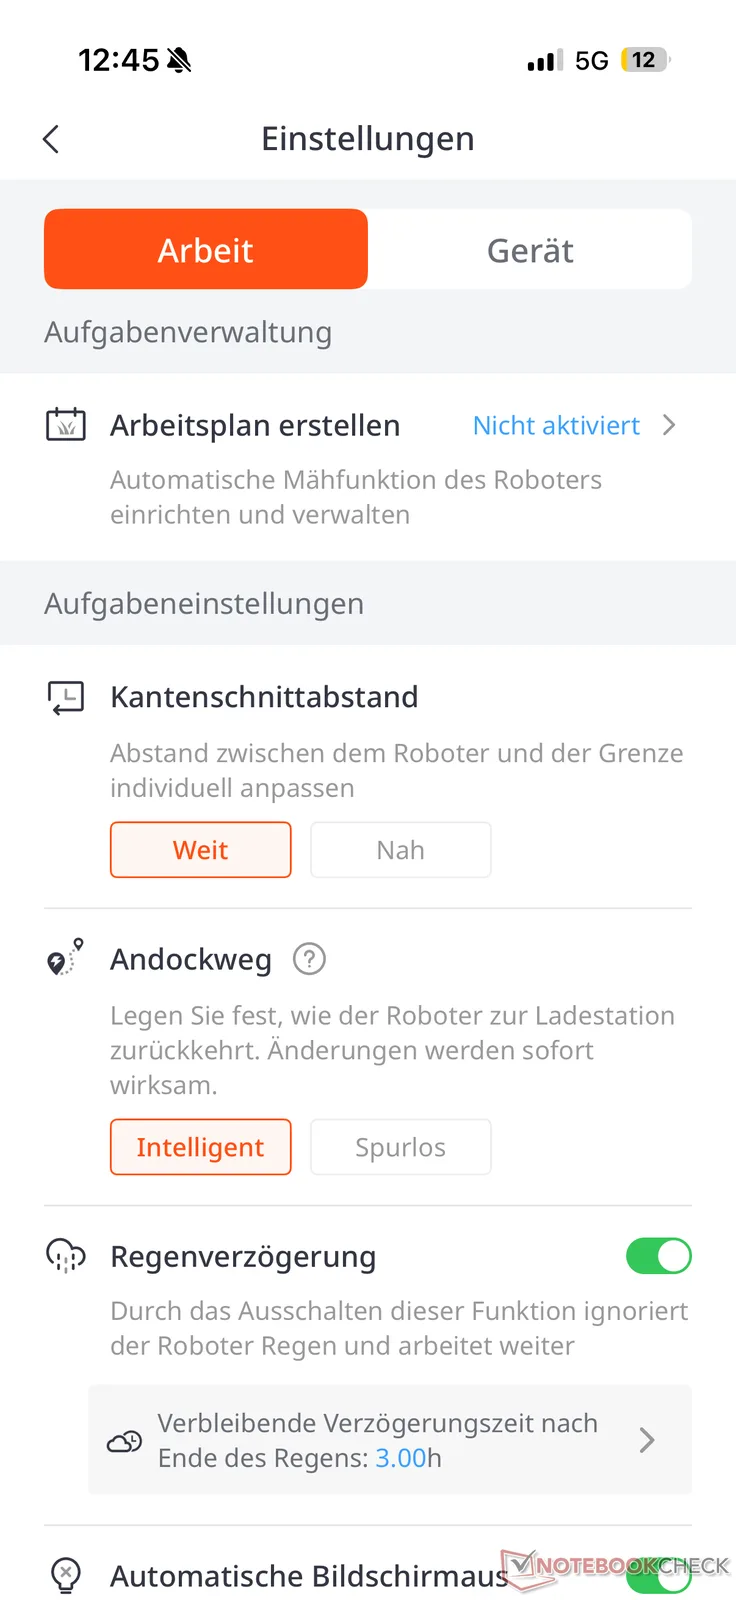The image size is (736, 1600).
Task: Select the Weit edge distance option
Action: [201, 850]
